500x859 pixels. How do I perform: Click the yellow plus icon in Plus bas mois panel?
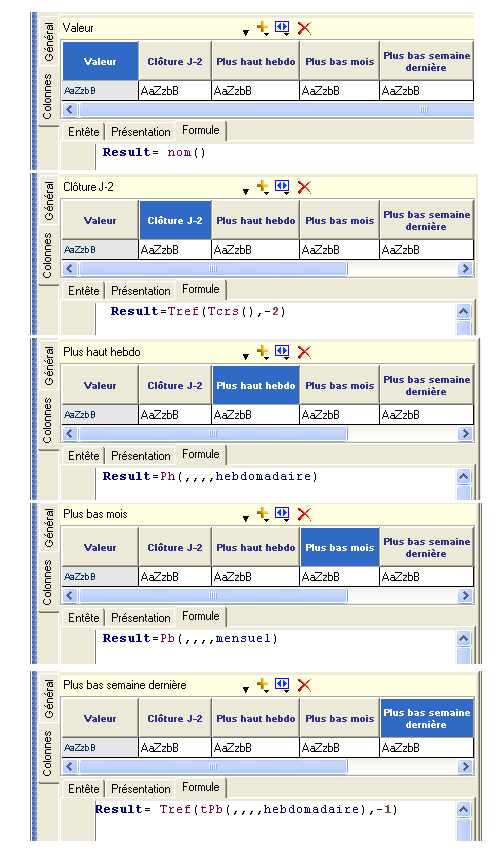pyautogui.click(x=263, y=513)
